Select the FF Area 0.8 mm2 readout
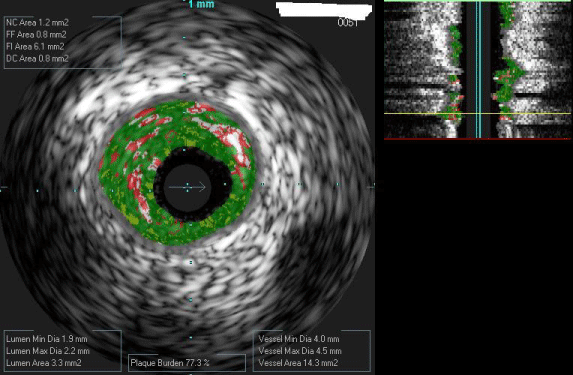This screenshot has height=375, width=573. [x=36, y=35]
